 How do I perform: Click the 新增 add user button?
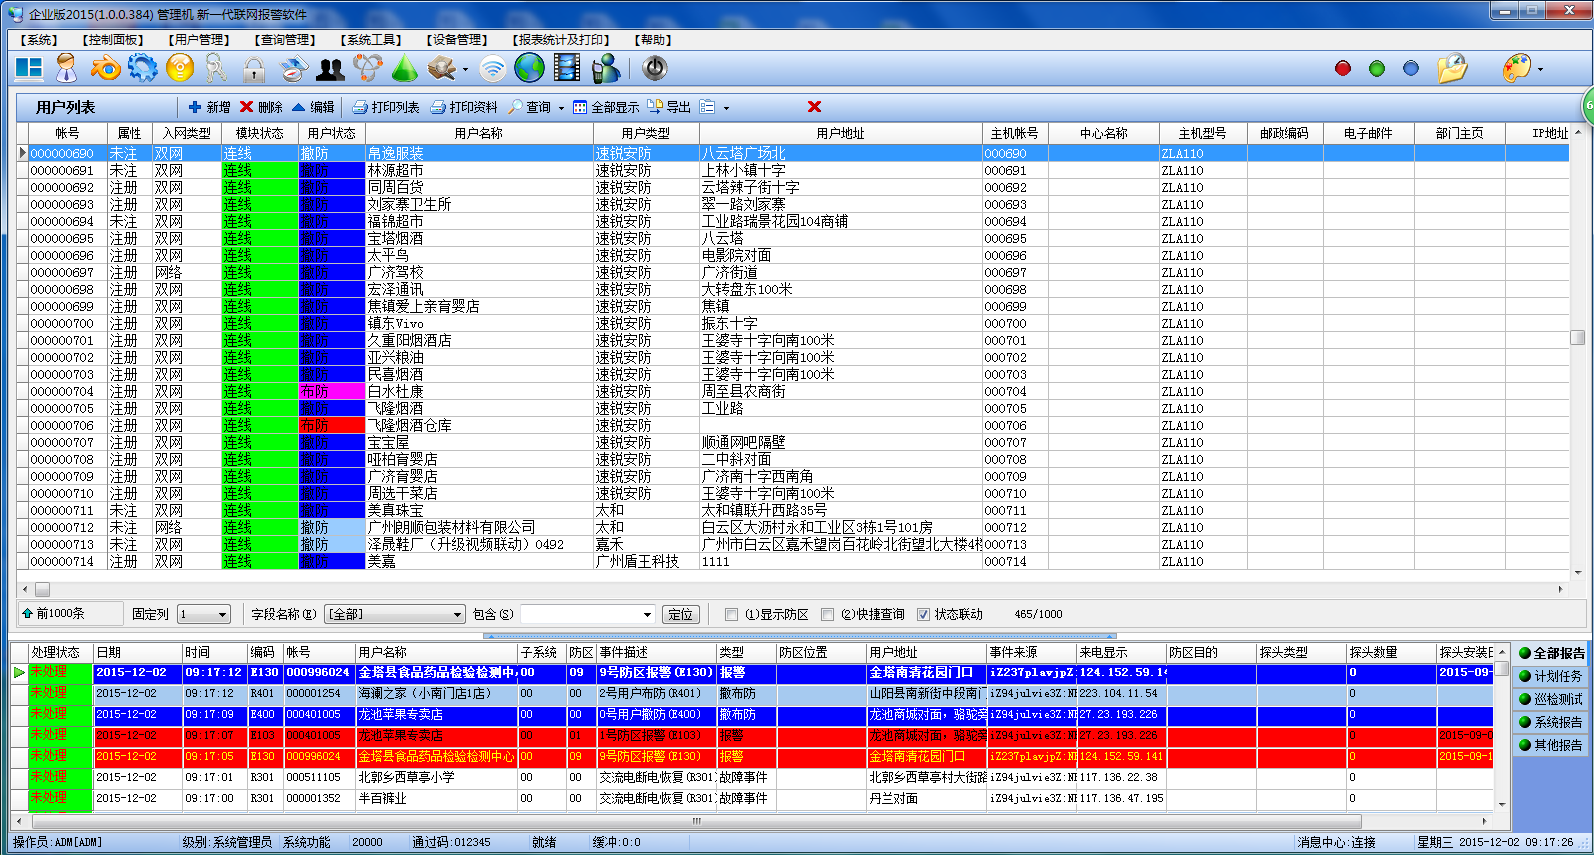point(209,107)
